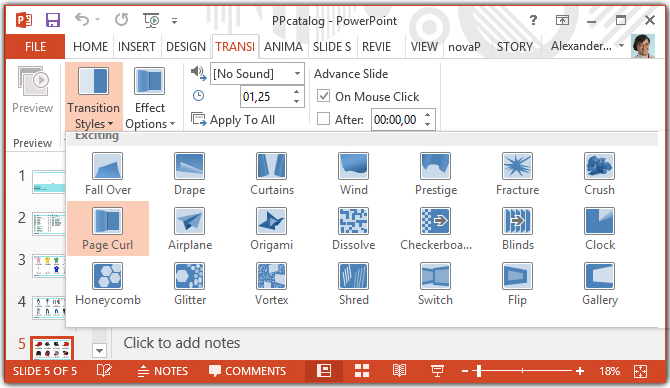Image resolution: width=670 pixels, height=388 pixels.
Task: Save the presentation with the floppy icon
Action: (53, 20)
